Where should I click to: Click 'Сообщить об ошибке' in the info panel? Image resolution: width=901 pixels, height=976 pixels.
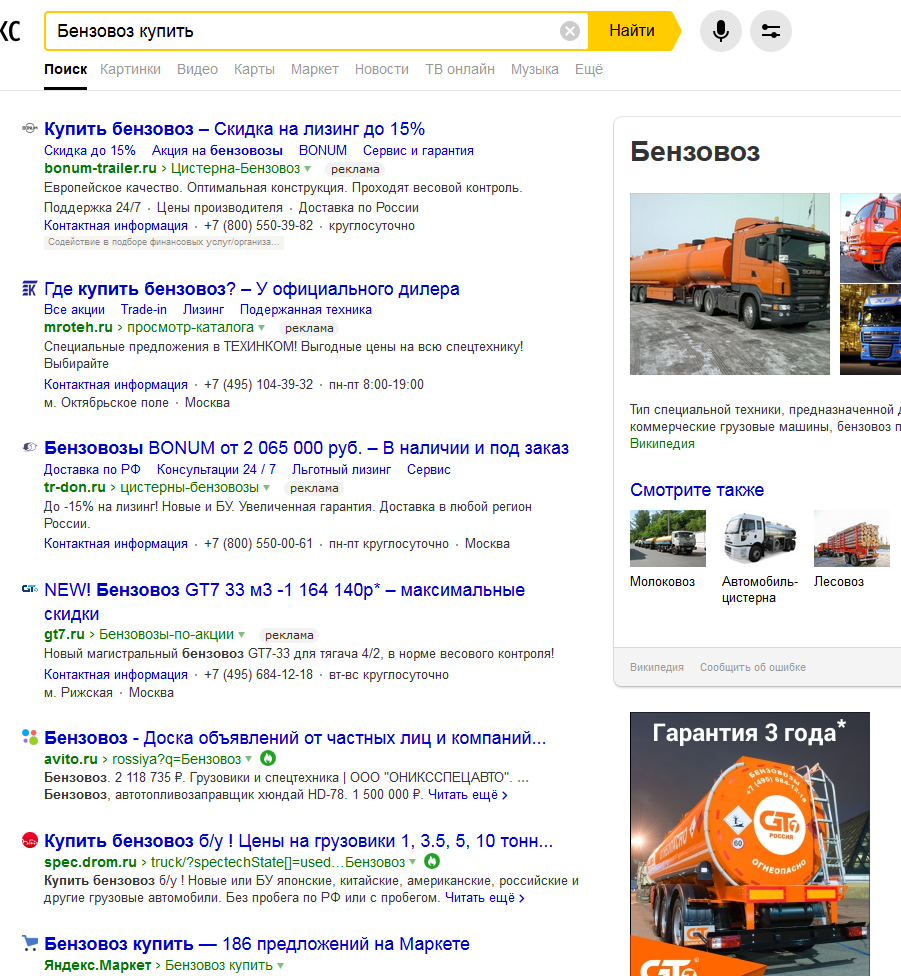pyautogui.click(x=752, y=667)
